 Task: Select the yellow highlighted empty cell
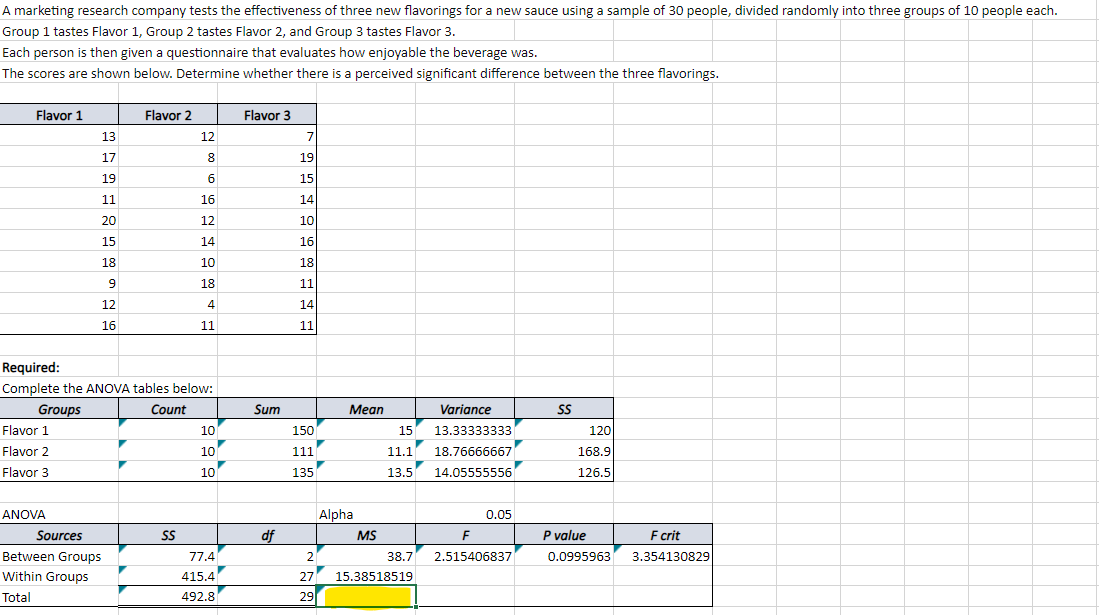pyautogui.click(x=366, y=596)
